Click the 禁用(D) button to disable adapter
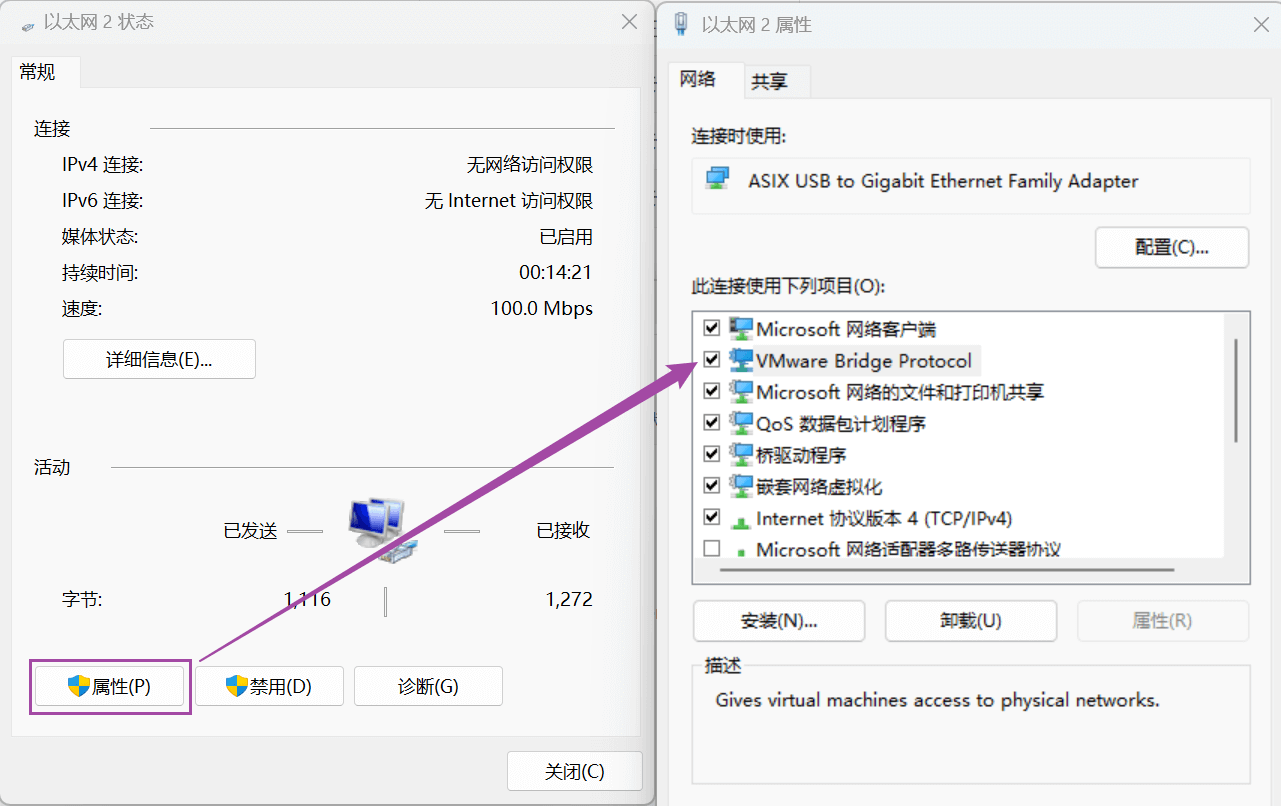 coord(269,687)
